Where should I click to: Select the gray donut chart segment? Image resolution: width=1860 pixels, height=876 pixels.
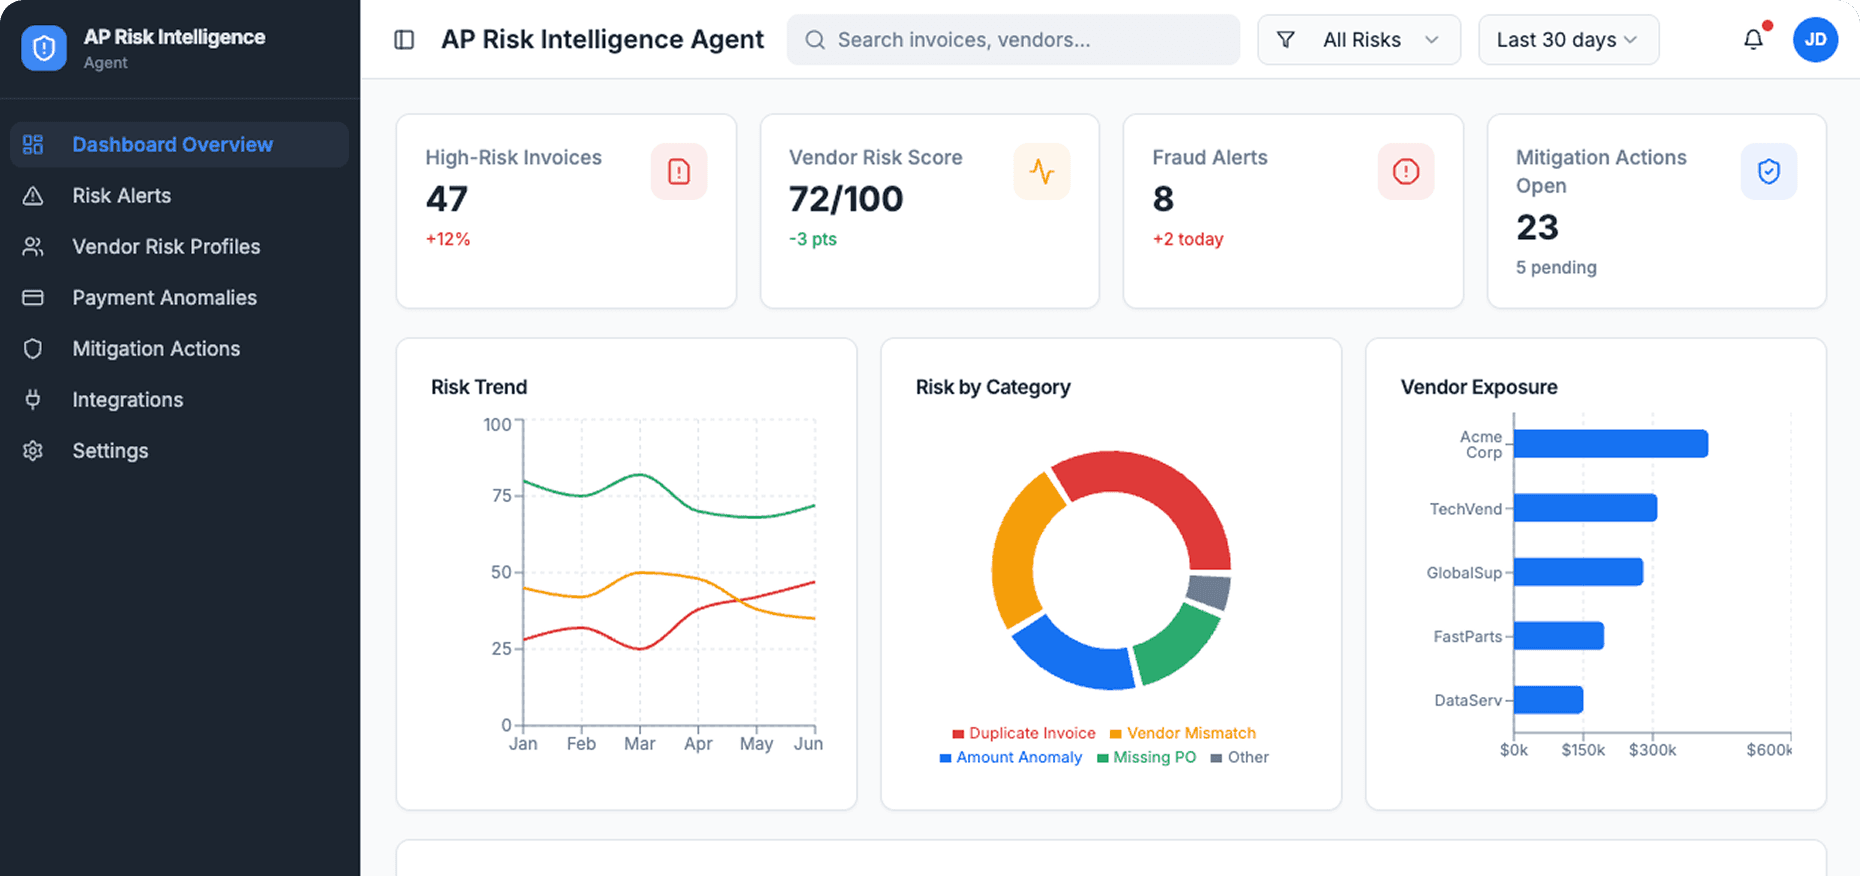point(1209,591)
